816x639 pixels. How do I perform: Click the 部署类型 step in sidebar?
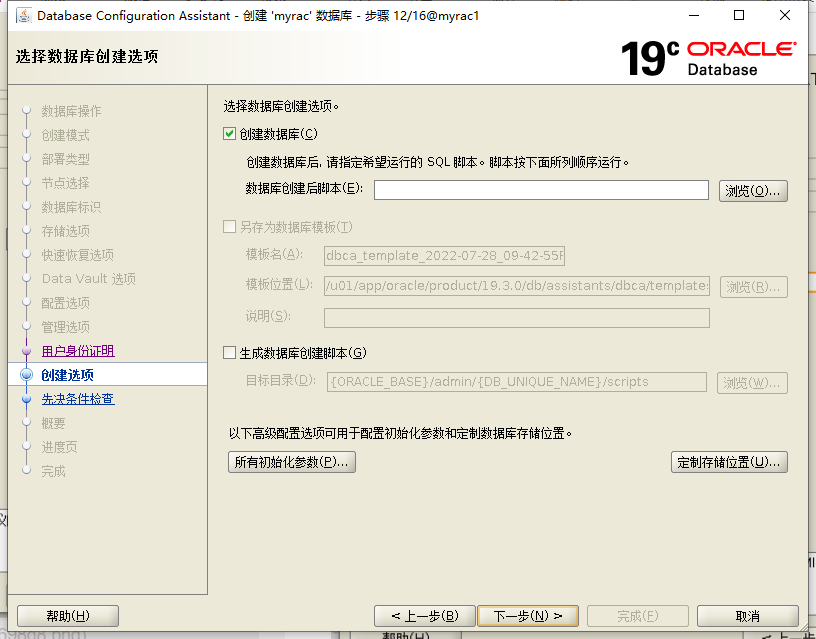tap(66, 159)
